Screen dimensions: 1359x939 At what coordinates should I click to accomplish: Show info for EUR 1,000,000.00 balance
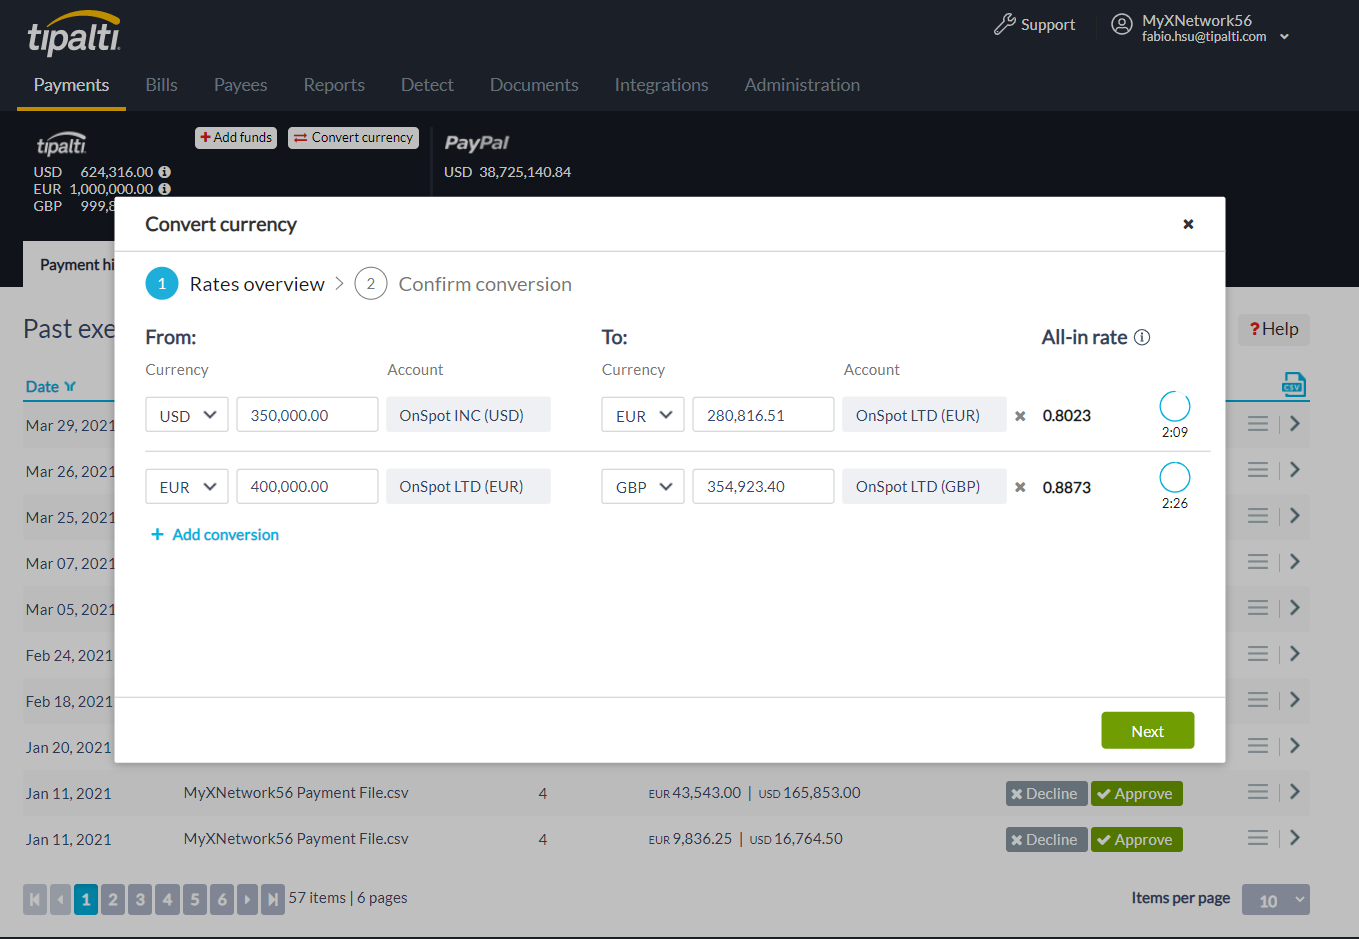(x=165, y=189)
